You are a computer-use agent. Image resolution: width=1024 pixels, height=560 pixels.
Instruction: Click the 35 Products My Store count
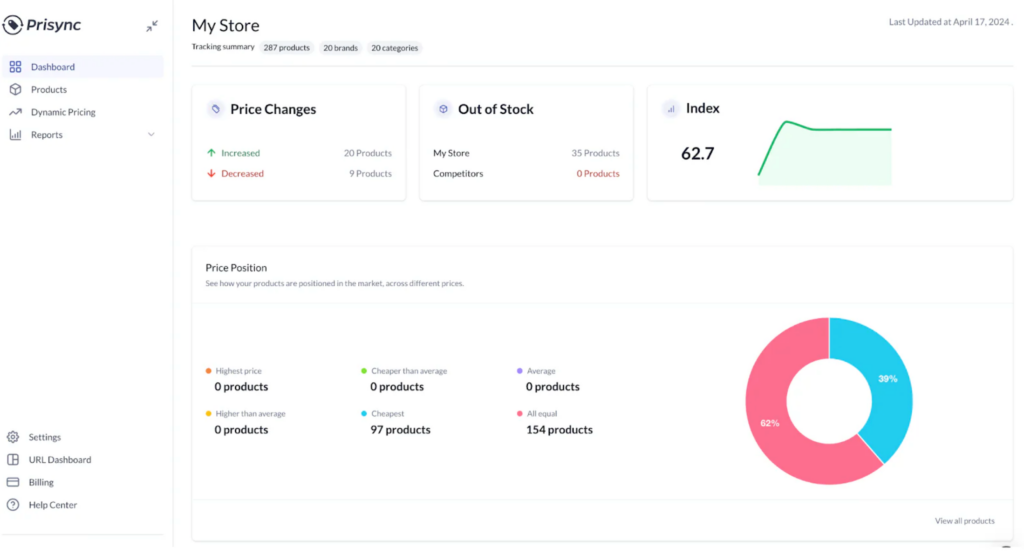tap(596, 153)
